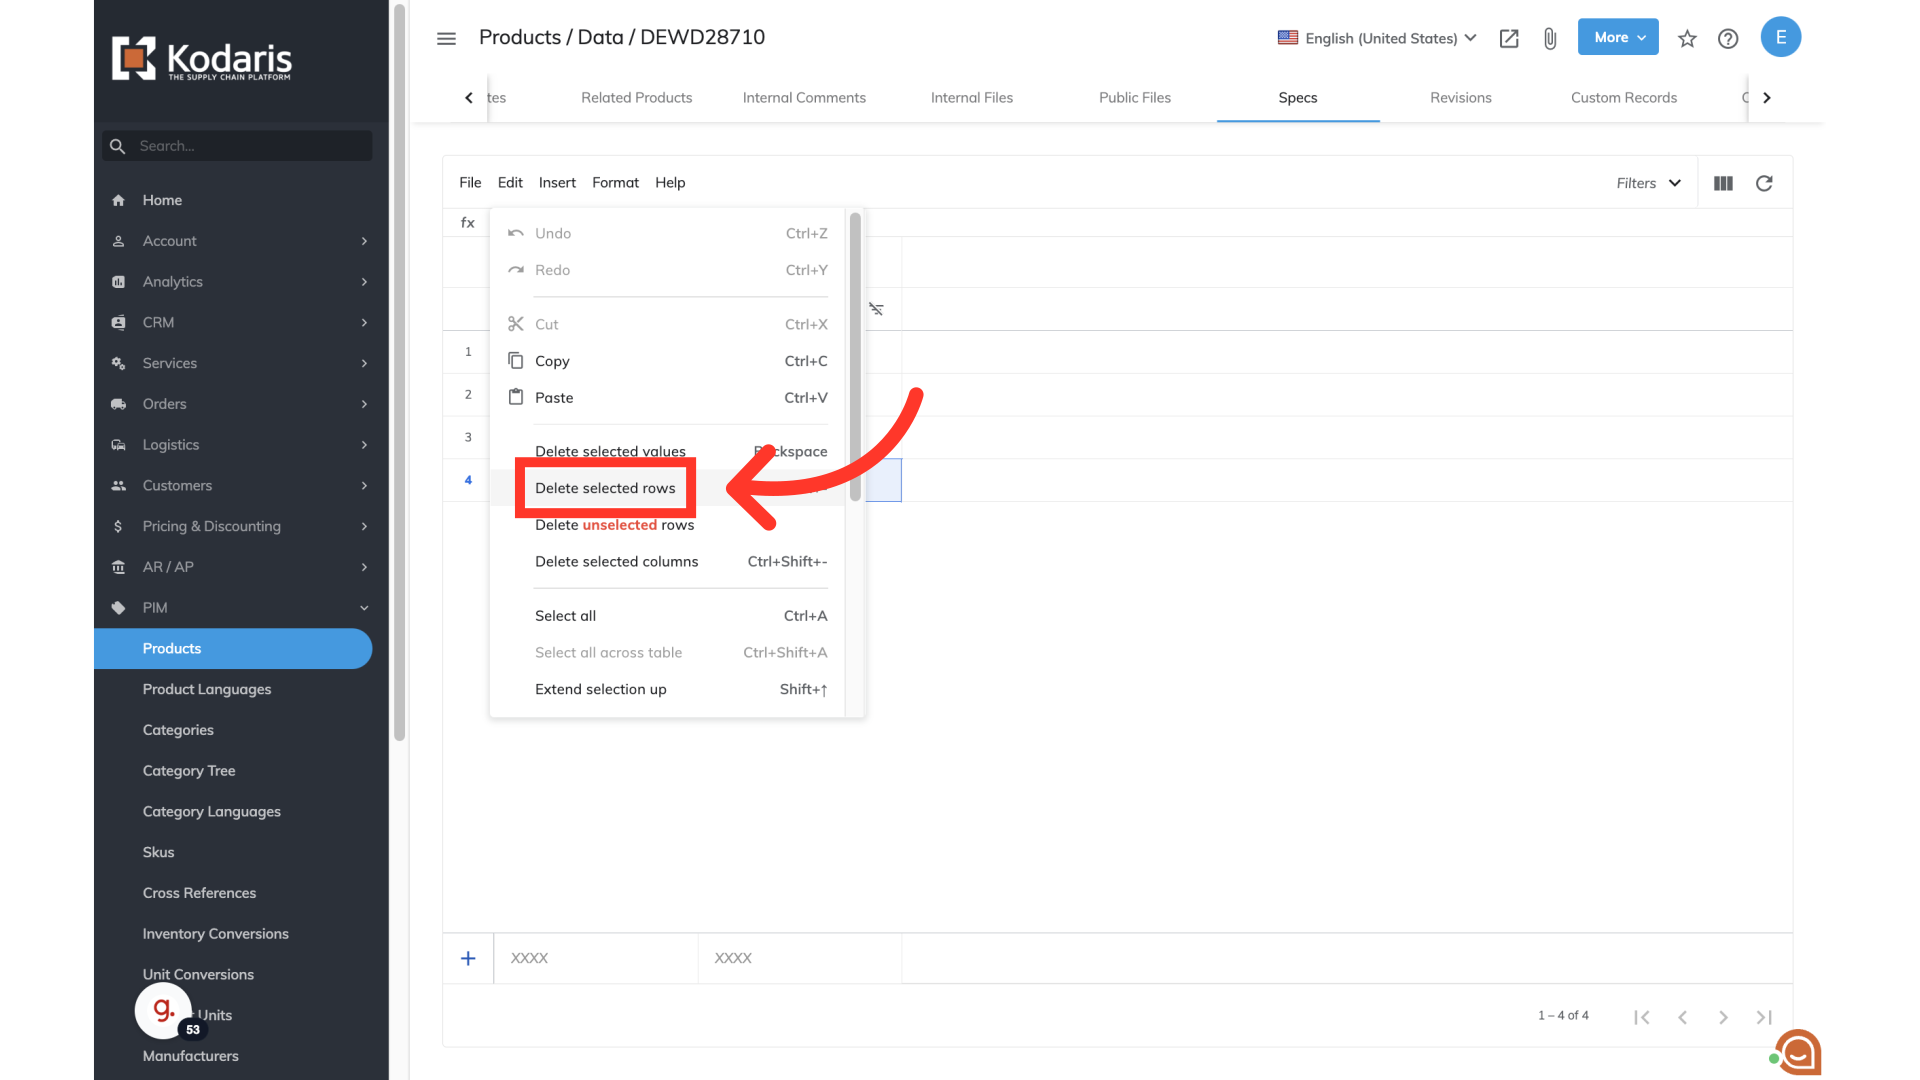Click the plus icon to add row
The image size is (1920, 1080).
[x=468, y=958]
